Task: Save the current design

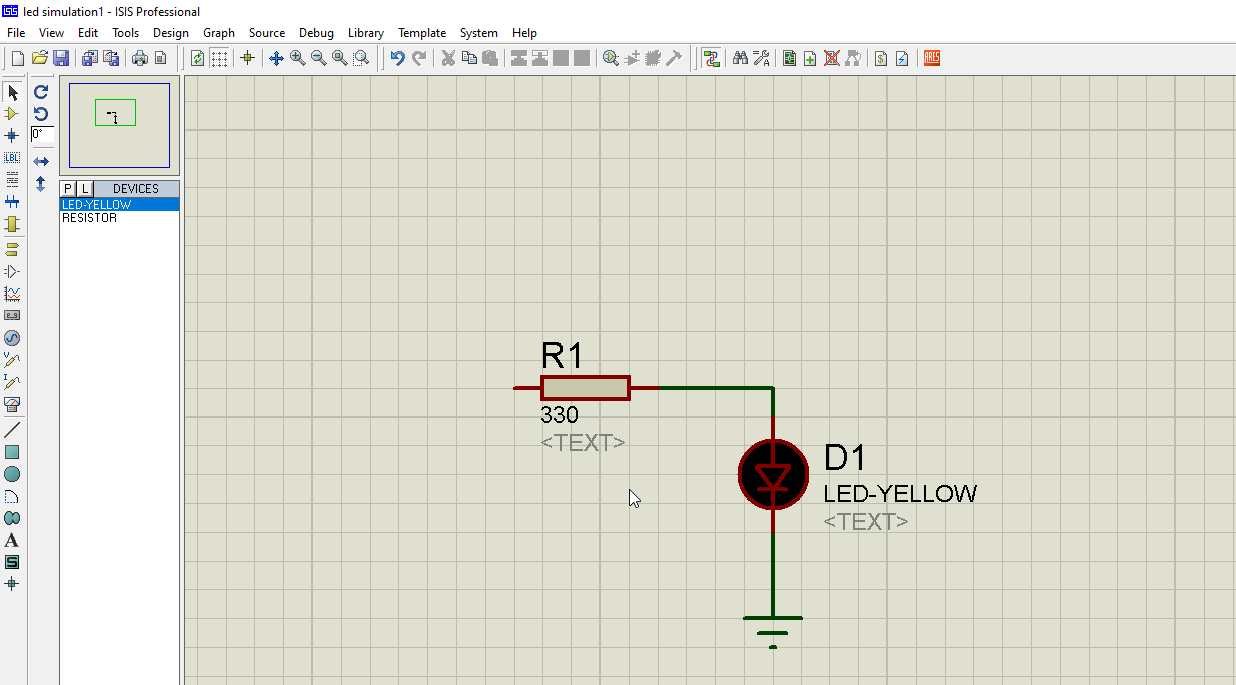Action: click(60, 58)
